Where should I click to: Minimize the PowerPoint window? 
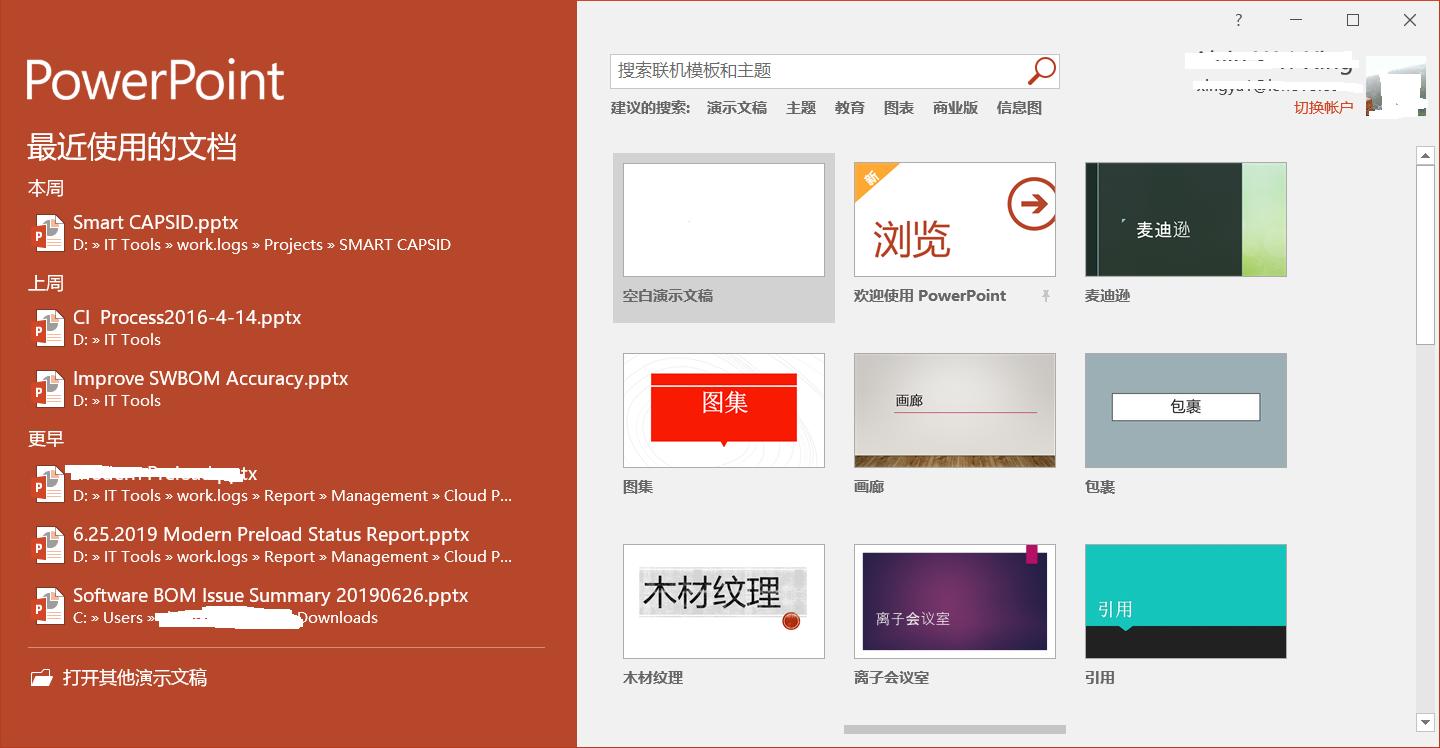pos(1296,20)
